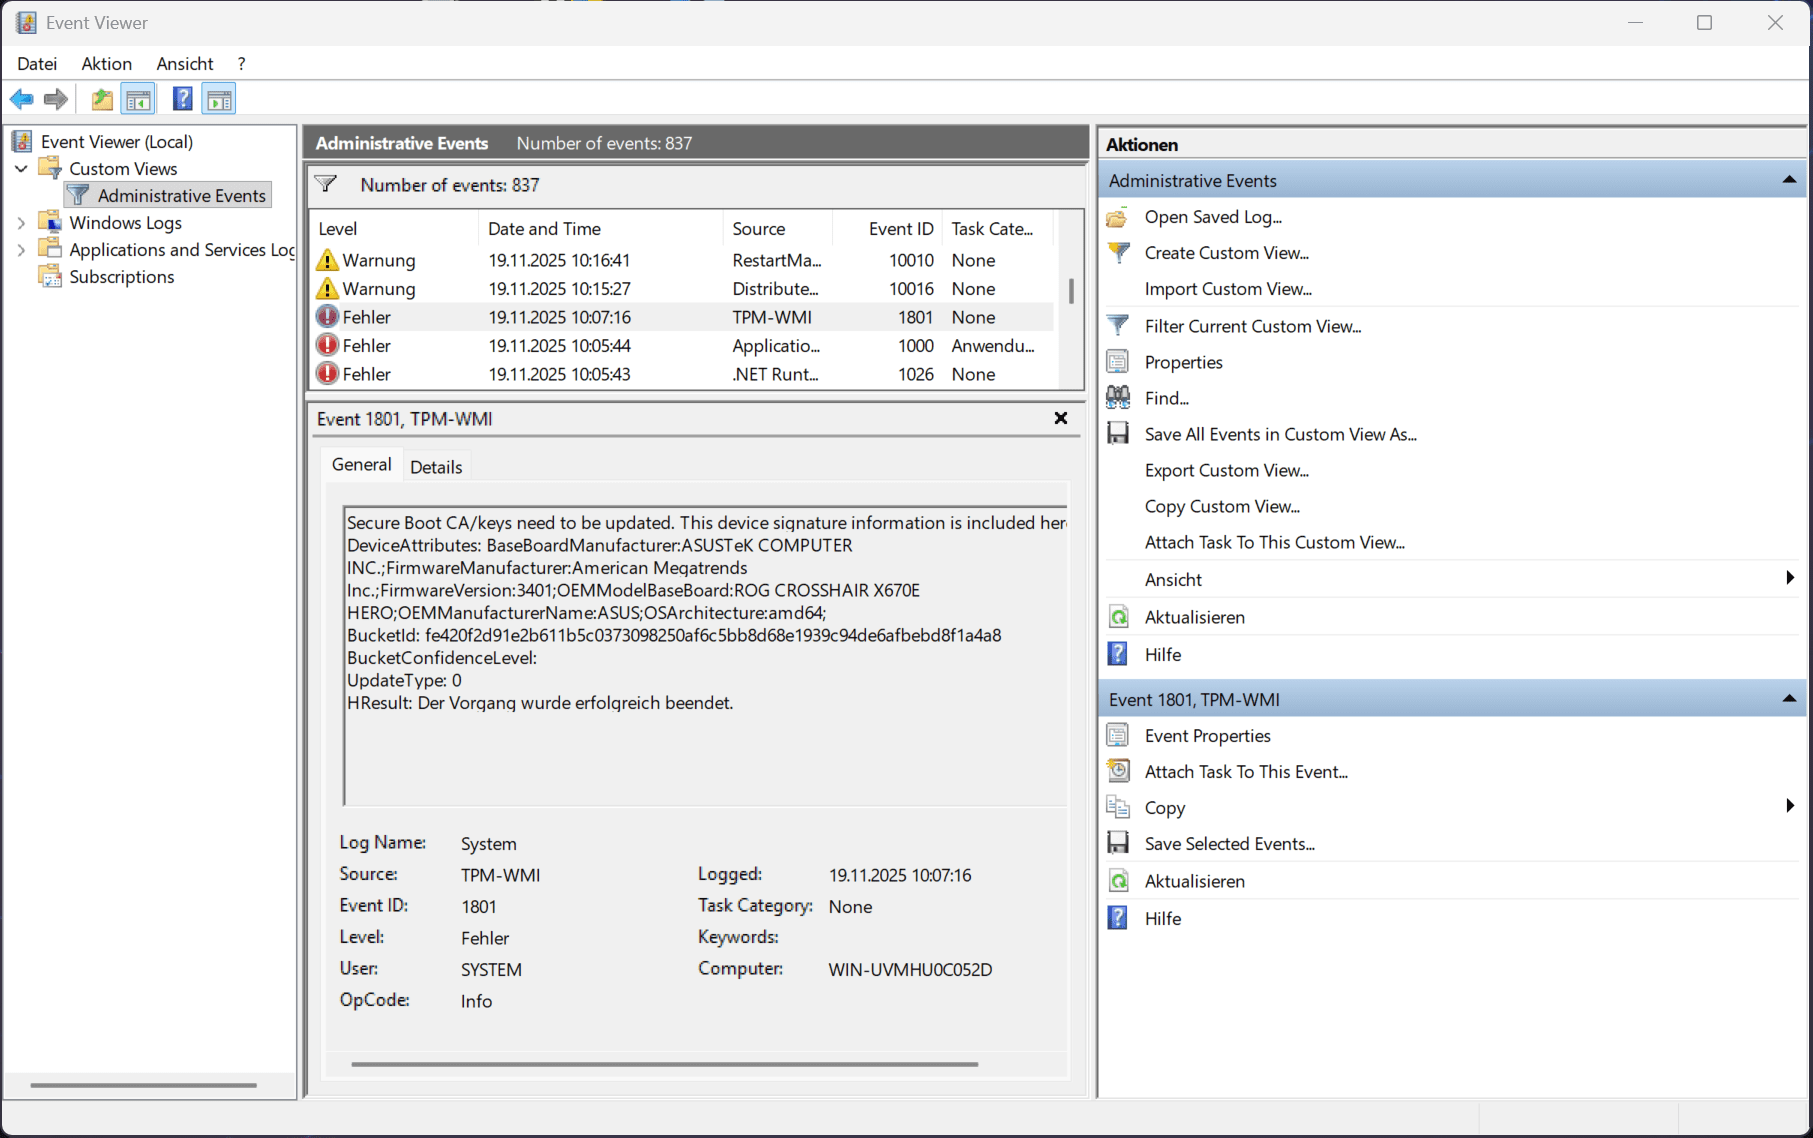
Task: Click the Save All Events disk icon
Action: pyautogui.click(x=1117, y=433)
